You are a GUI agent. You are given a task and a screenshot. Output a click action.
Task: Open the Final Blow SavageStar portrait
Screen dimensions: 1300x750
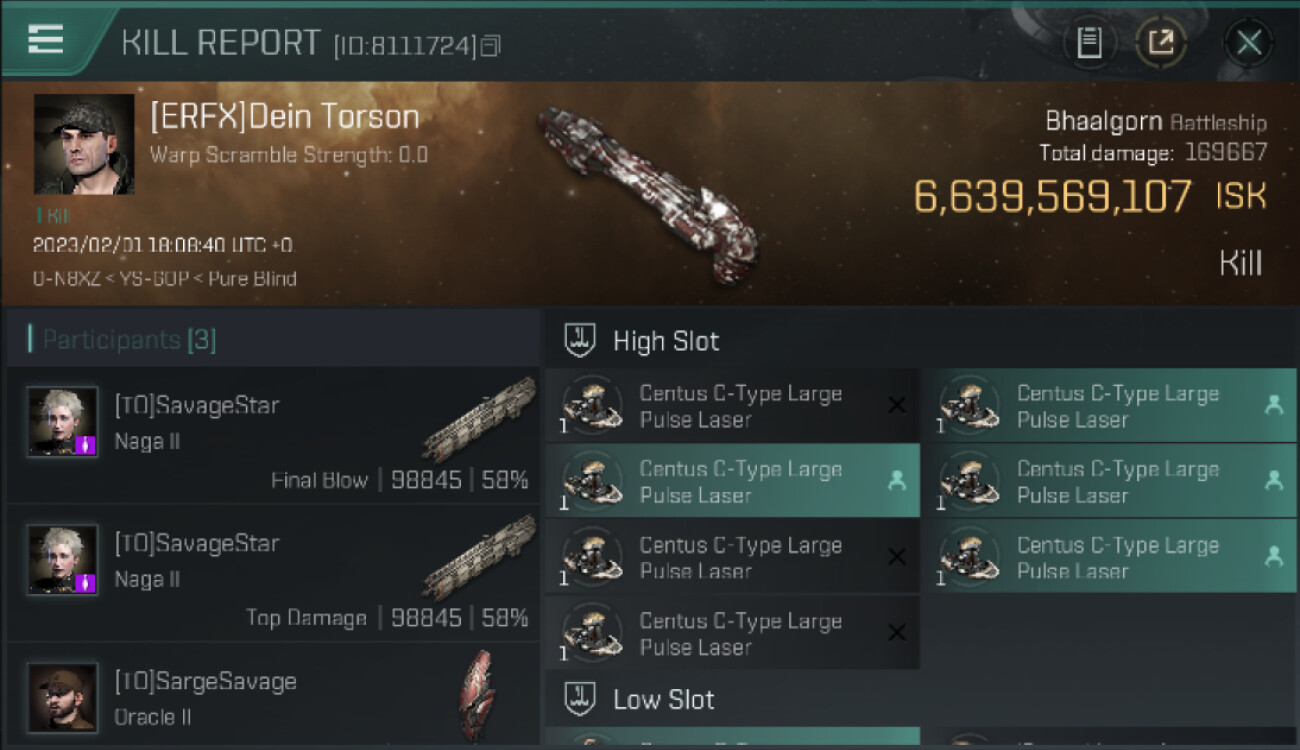click(x=62, y=421)
